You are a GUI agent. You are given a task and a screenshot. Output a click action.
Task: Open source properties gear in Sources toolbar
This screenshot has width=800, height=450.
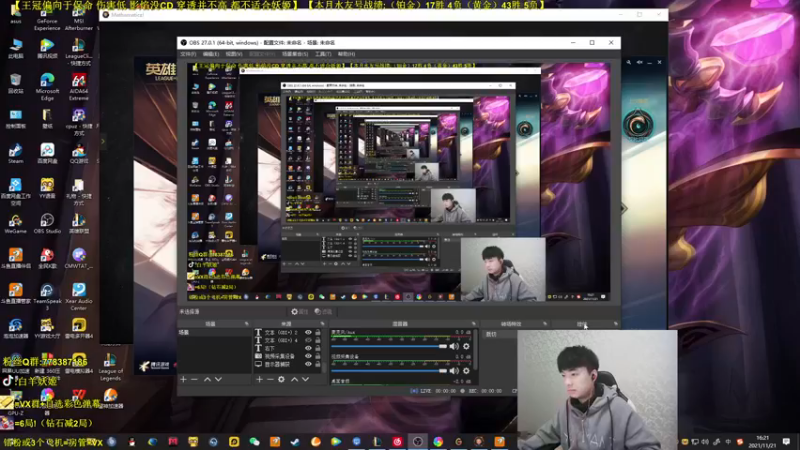[281, 379]
